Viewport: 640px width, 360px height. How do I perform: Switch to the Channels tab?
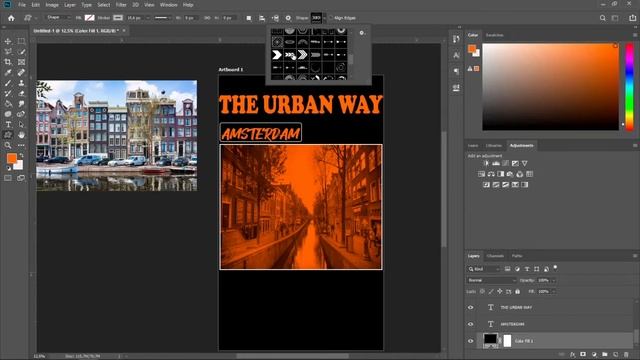[495, 256]
